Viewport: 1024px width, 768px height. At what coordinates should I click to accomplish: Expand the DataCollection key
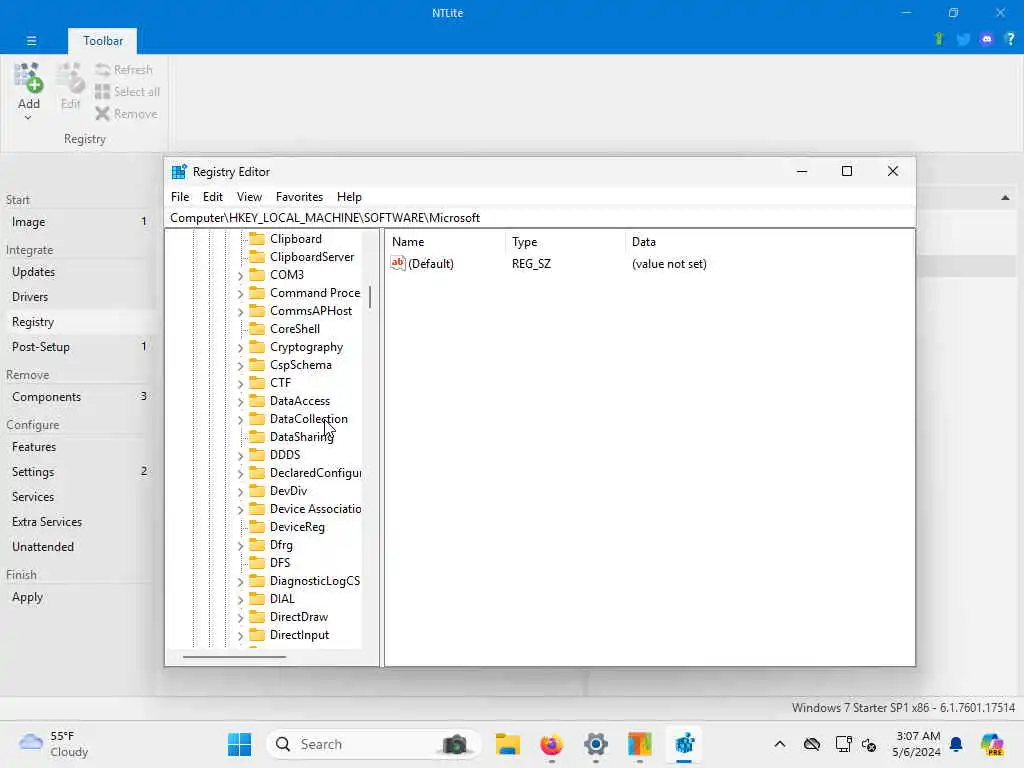point(240,419)
